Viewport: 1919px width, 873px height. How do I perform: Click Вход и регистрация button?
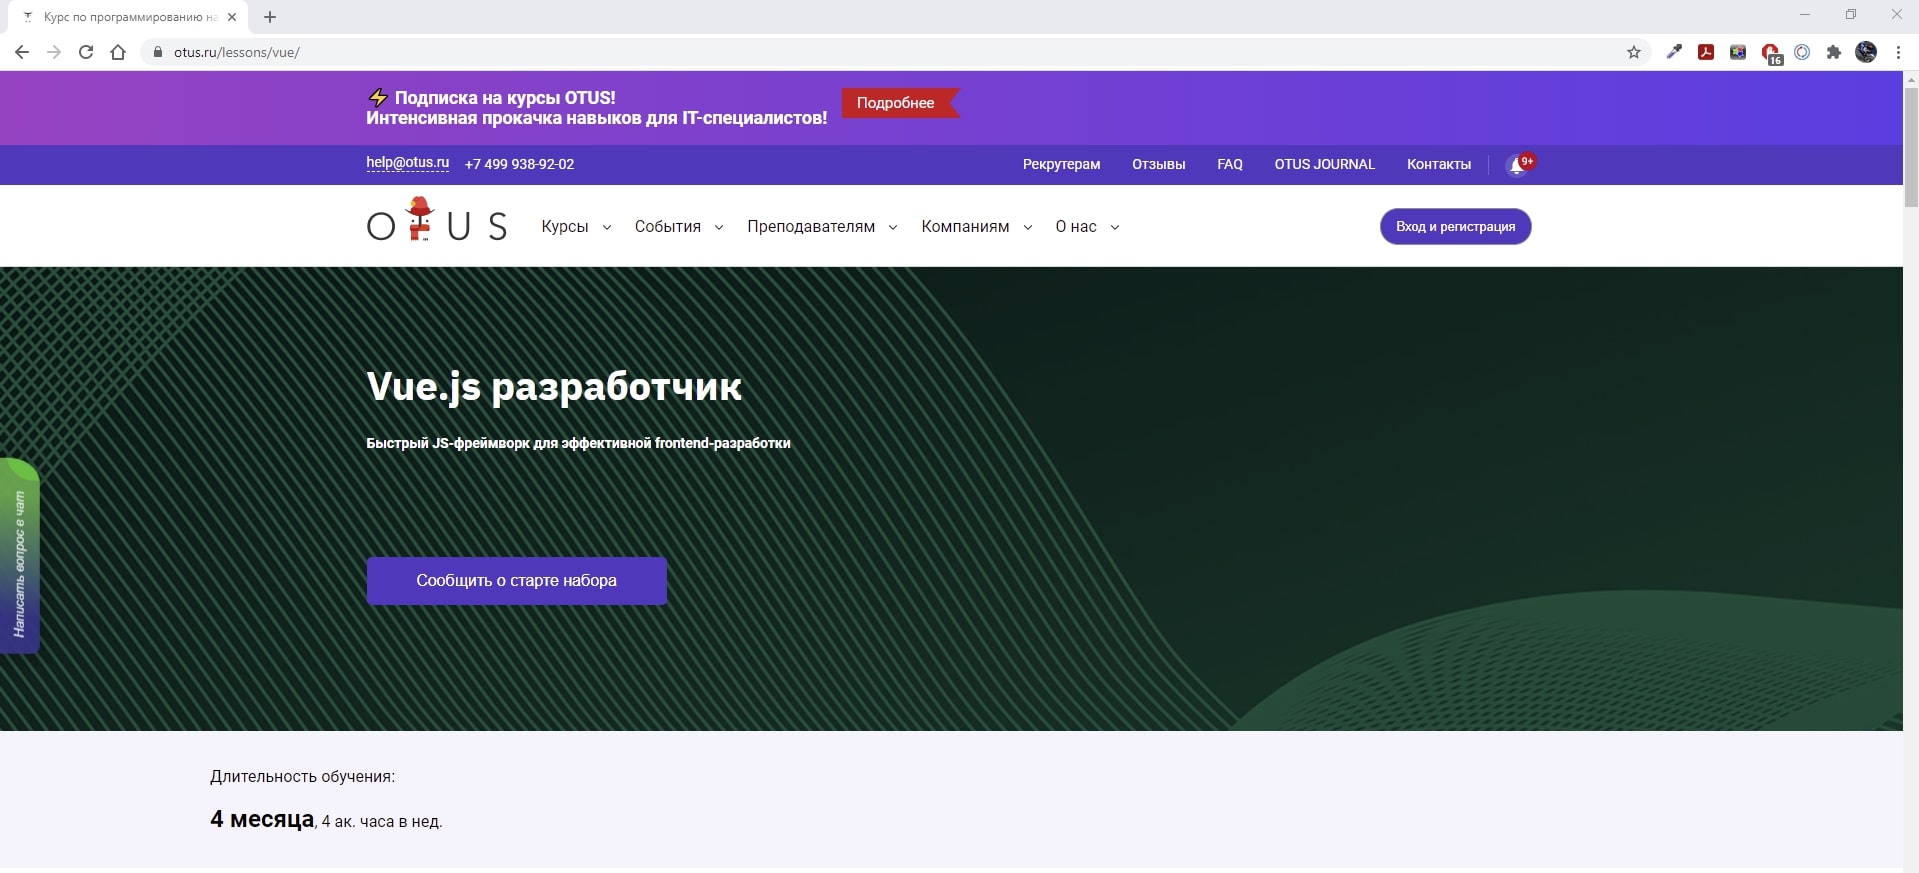(1455, 226)
